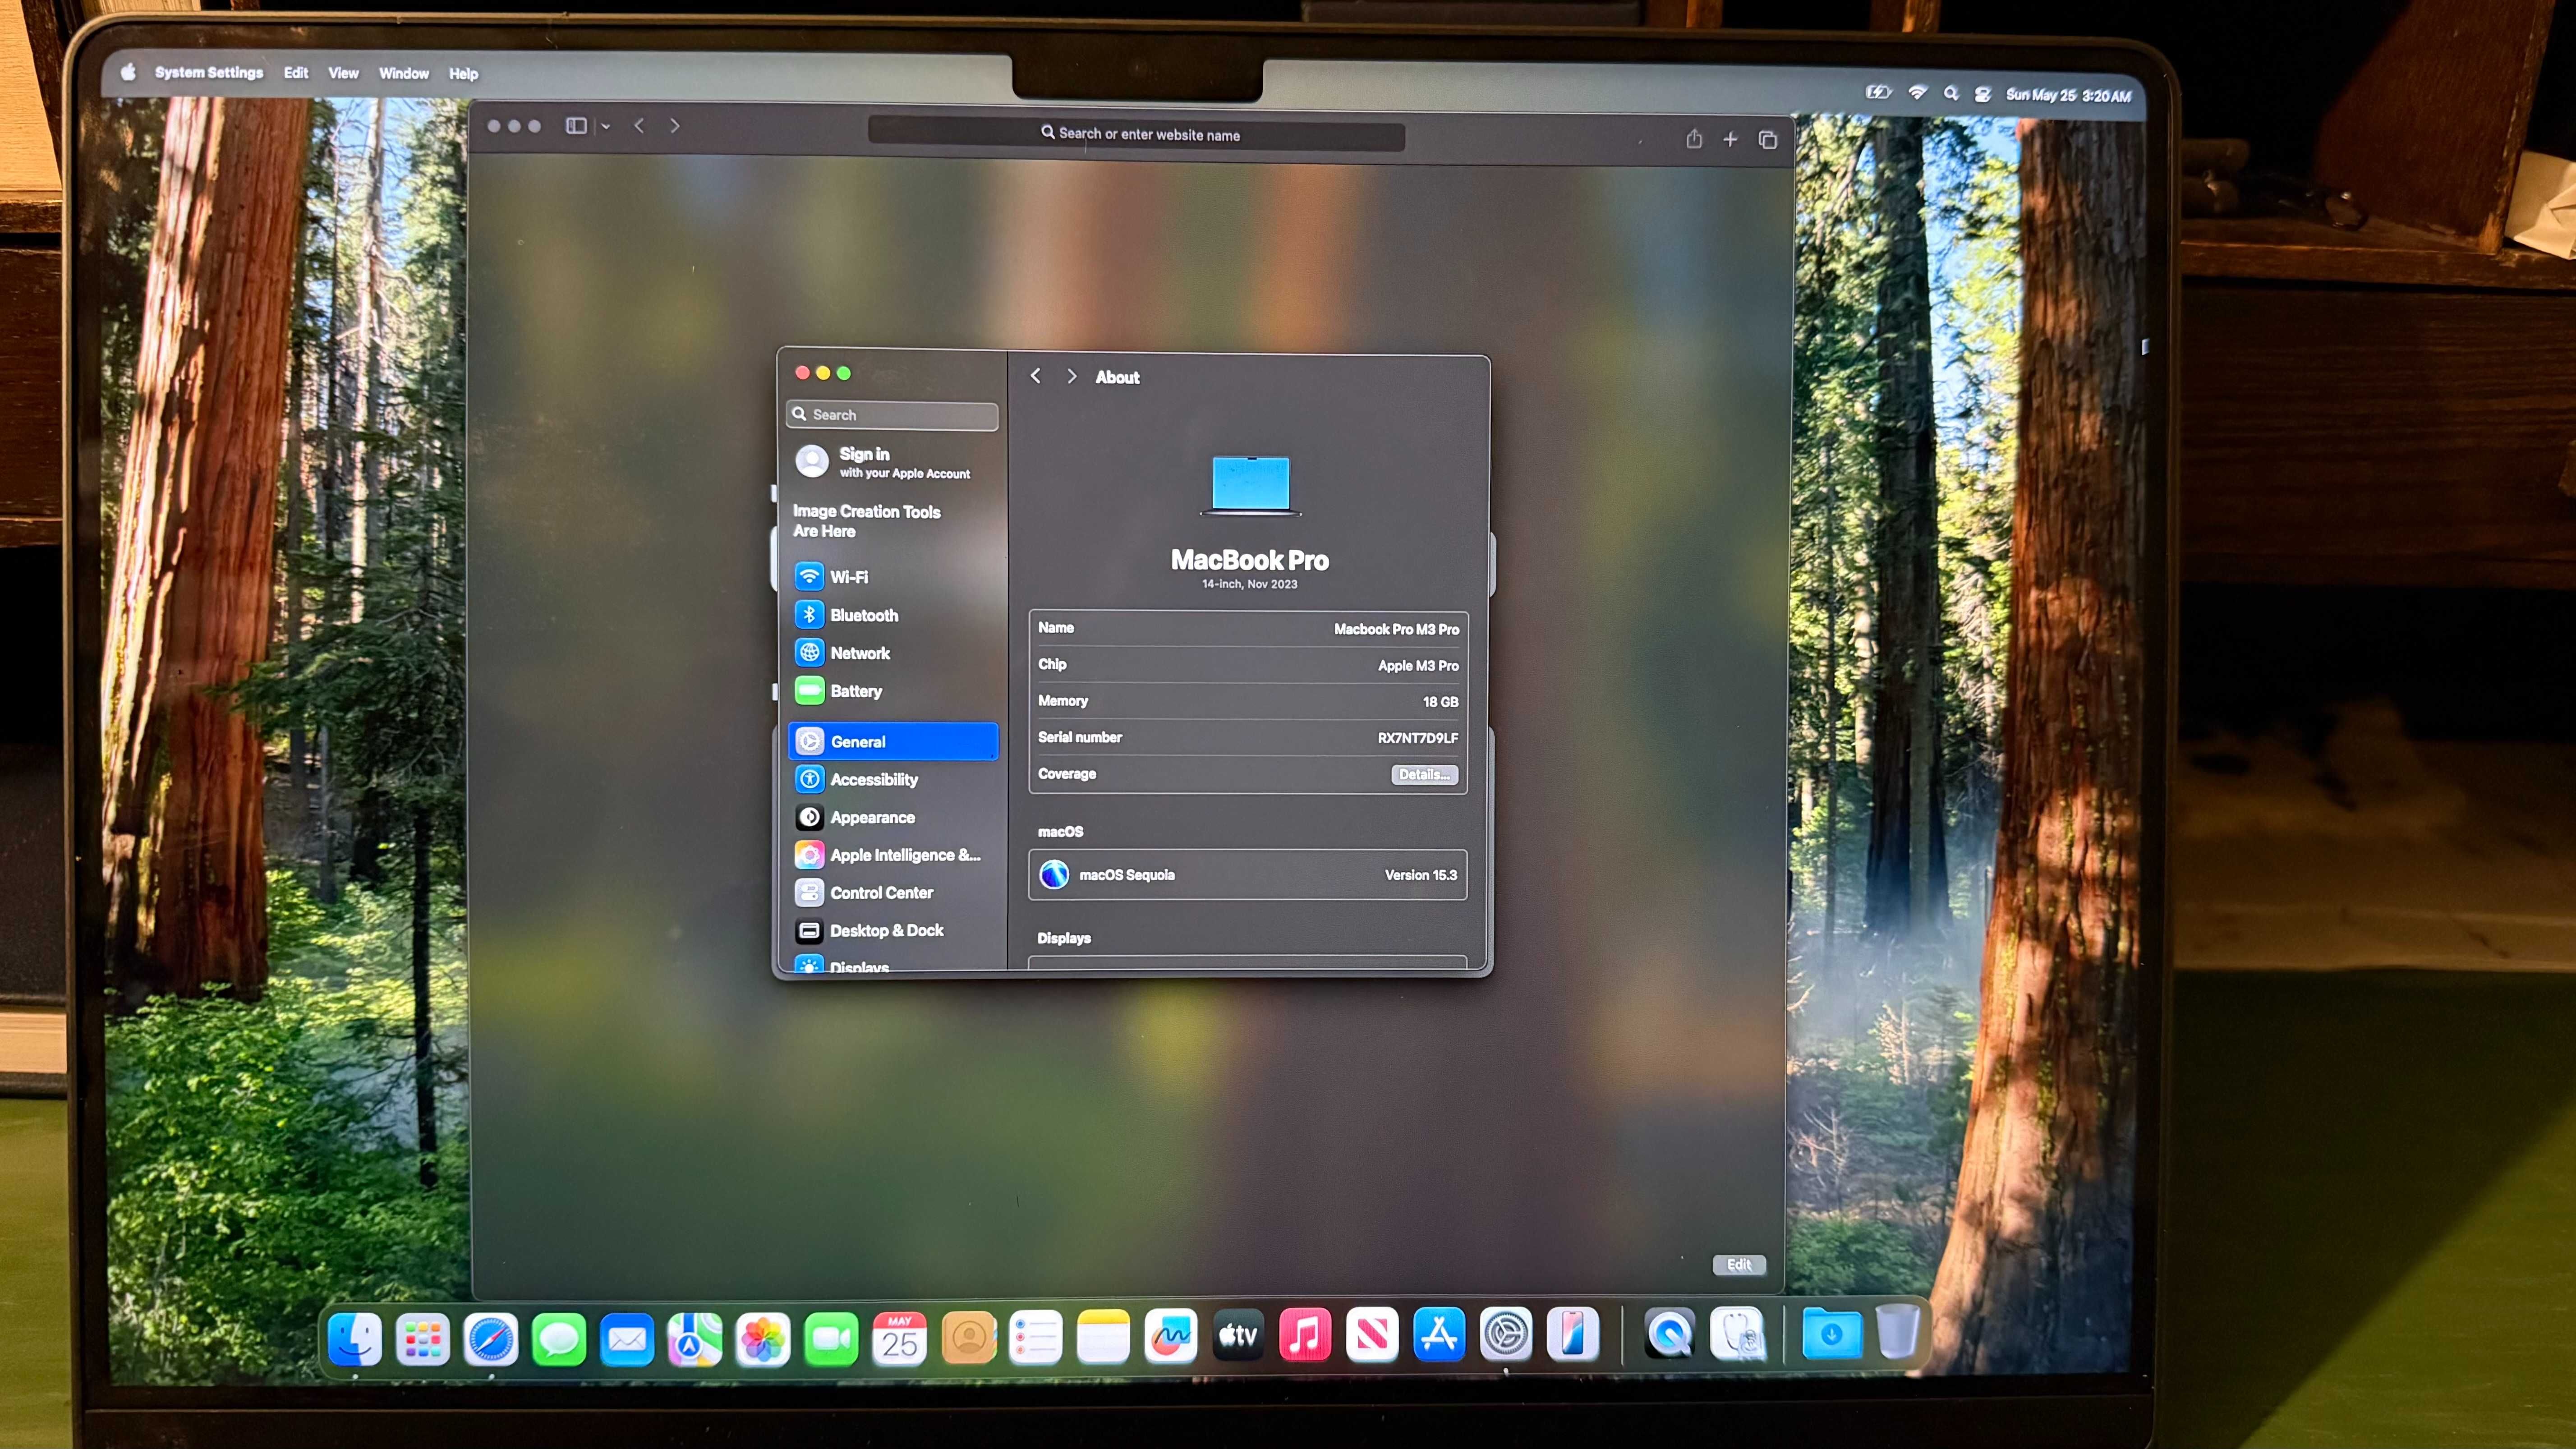Screen dimensions: 2576x1449
Task: Click the Safari icon in the Dock
Action: 490,1338
